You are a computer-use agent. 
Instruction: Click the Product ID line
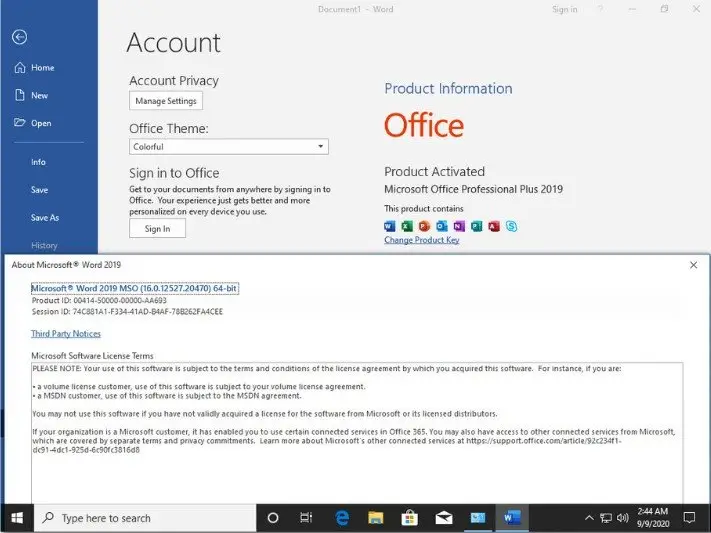click(x=99, y=300)
